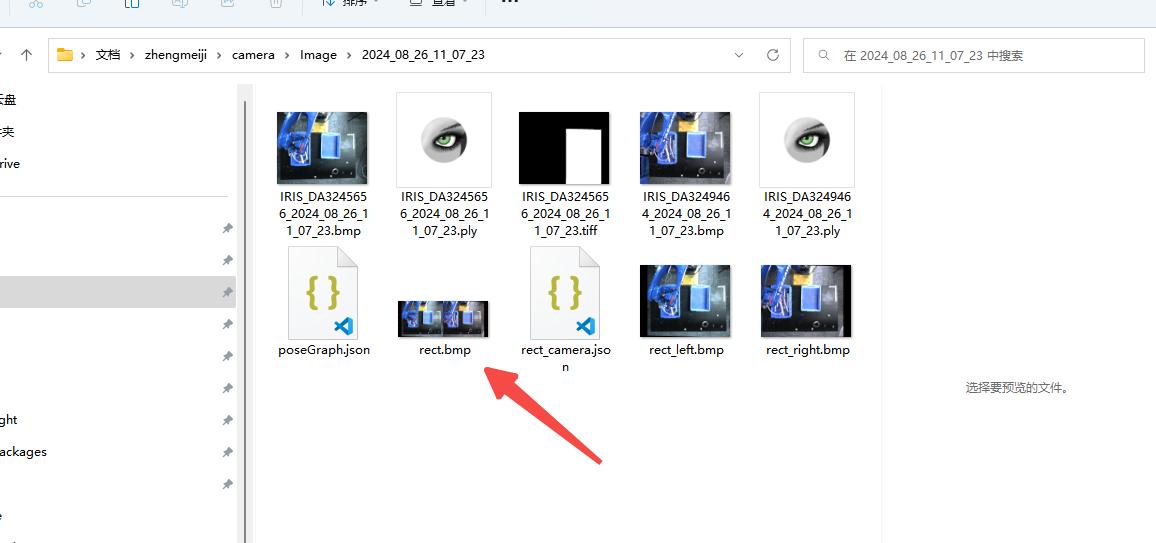This screenshot has height=543, width=1156.
Task: Navigate to the Image breadcrumb folder
Action: tap(318, 55)
